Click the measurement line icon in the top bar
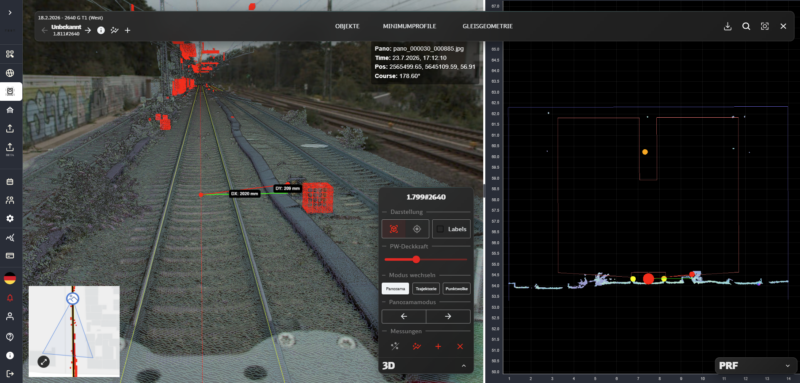800x383 pixels. 114,30
